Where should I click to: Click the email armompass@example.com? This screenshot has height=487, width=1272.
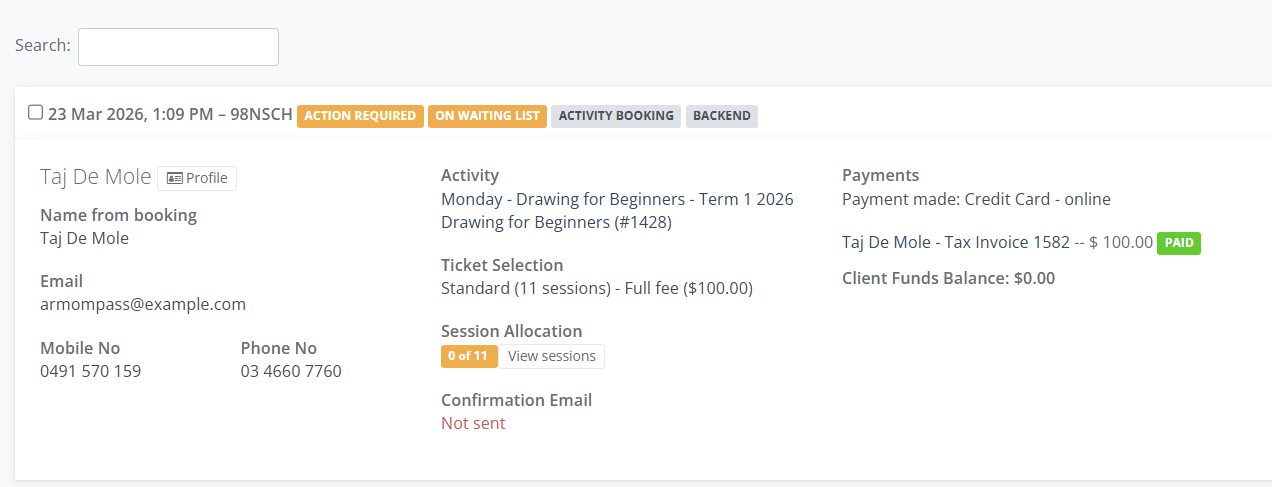coord(143,304)
